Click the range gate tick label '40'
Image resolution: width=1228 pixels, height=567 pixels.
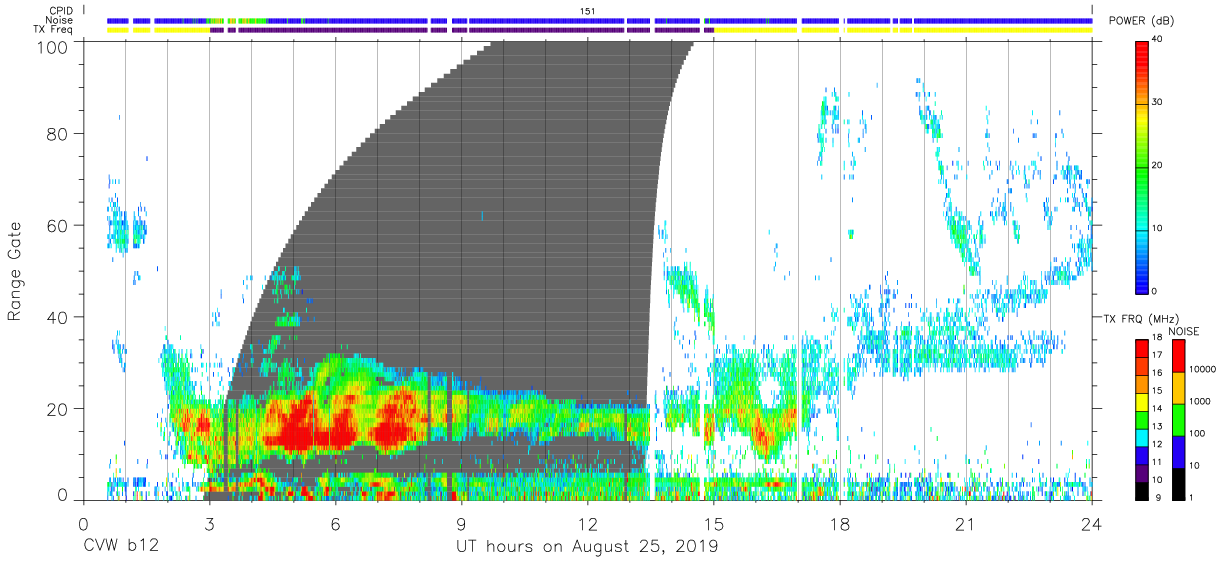(58, 317)
